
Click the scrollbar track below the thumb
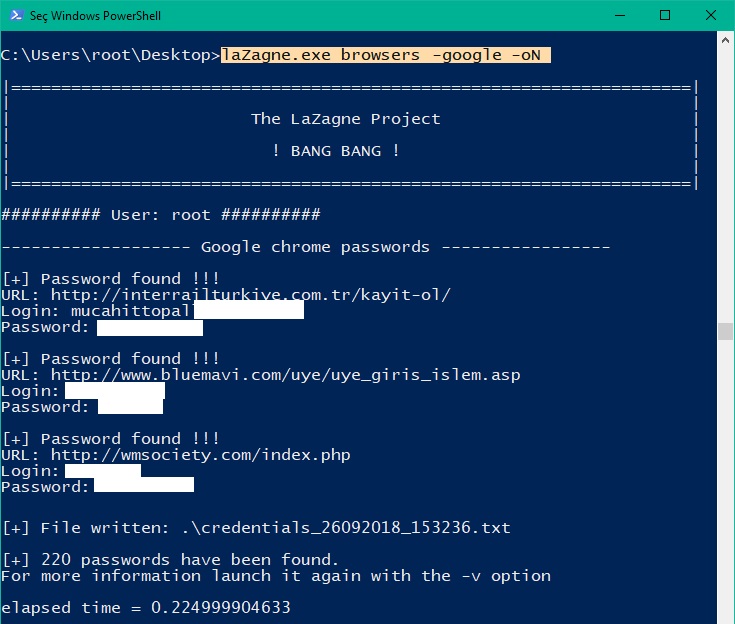(x=725, y=480)
